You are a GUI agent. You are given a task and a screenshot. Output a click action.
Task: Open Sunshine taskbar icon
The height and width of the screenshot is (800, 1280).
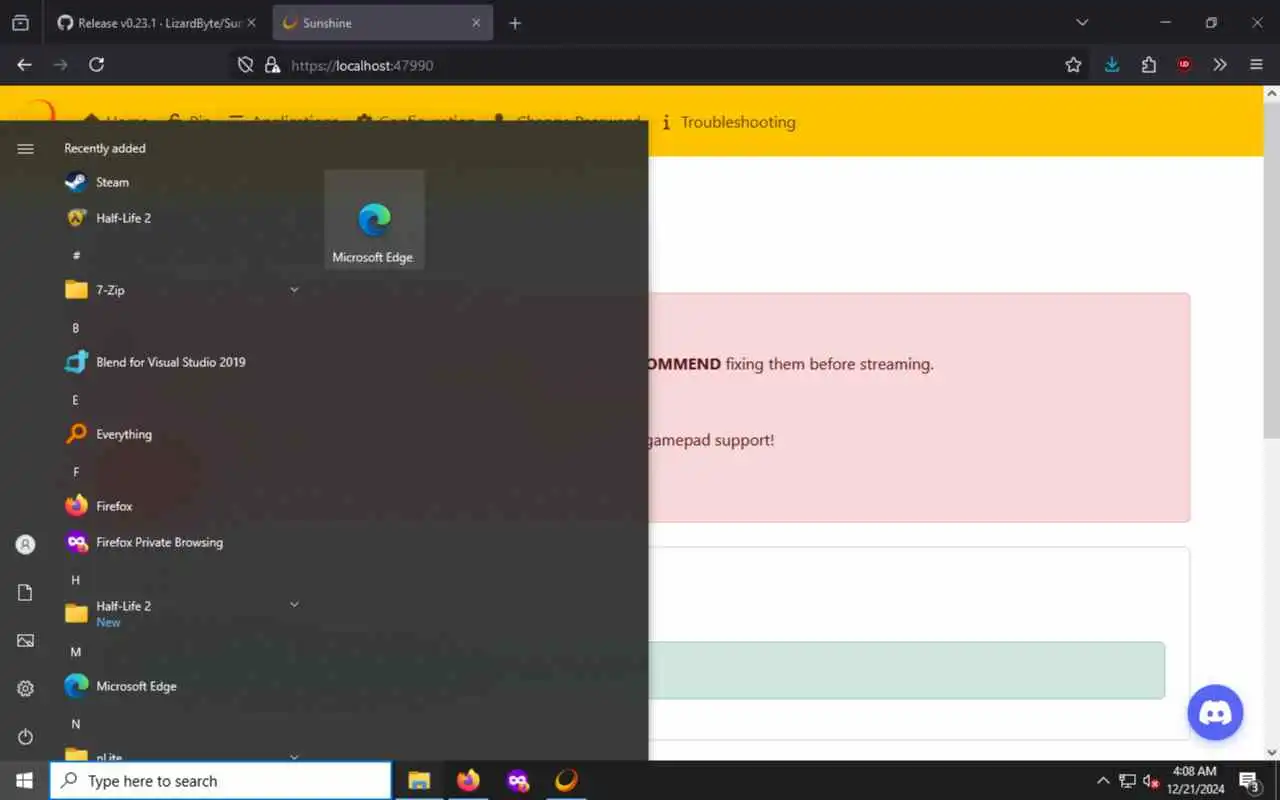[x=566, y=781]
